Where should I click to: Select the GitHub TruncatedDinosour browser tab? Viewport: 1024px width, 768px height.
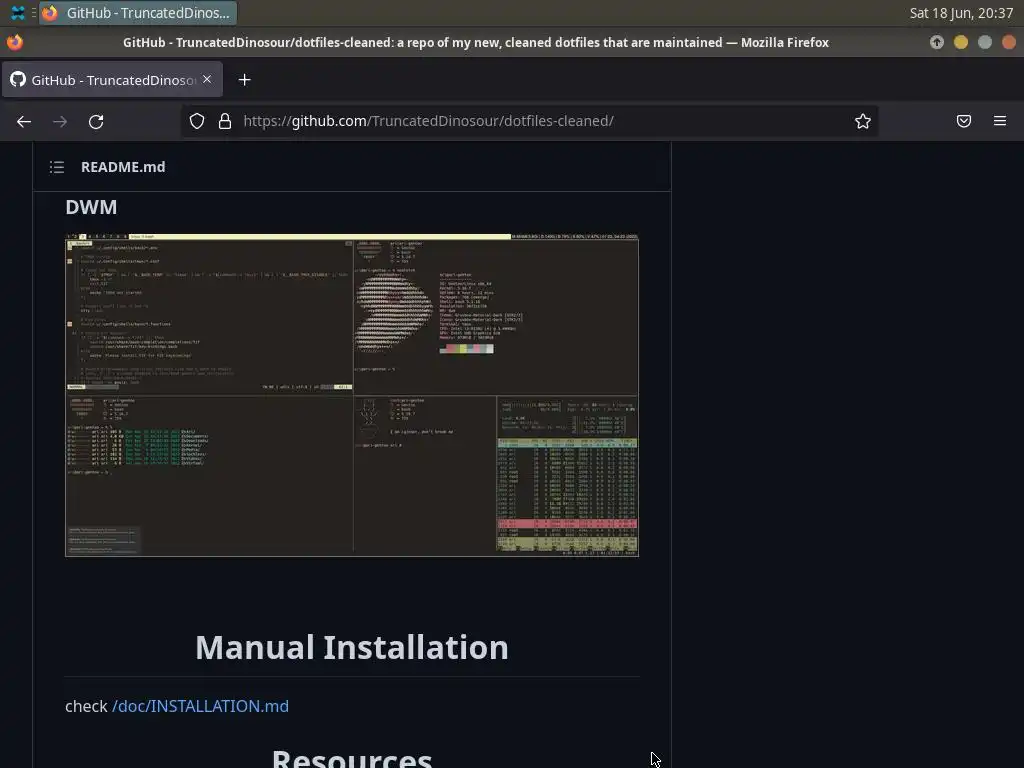(112, 80)
